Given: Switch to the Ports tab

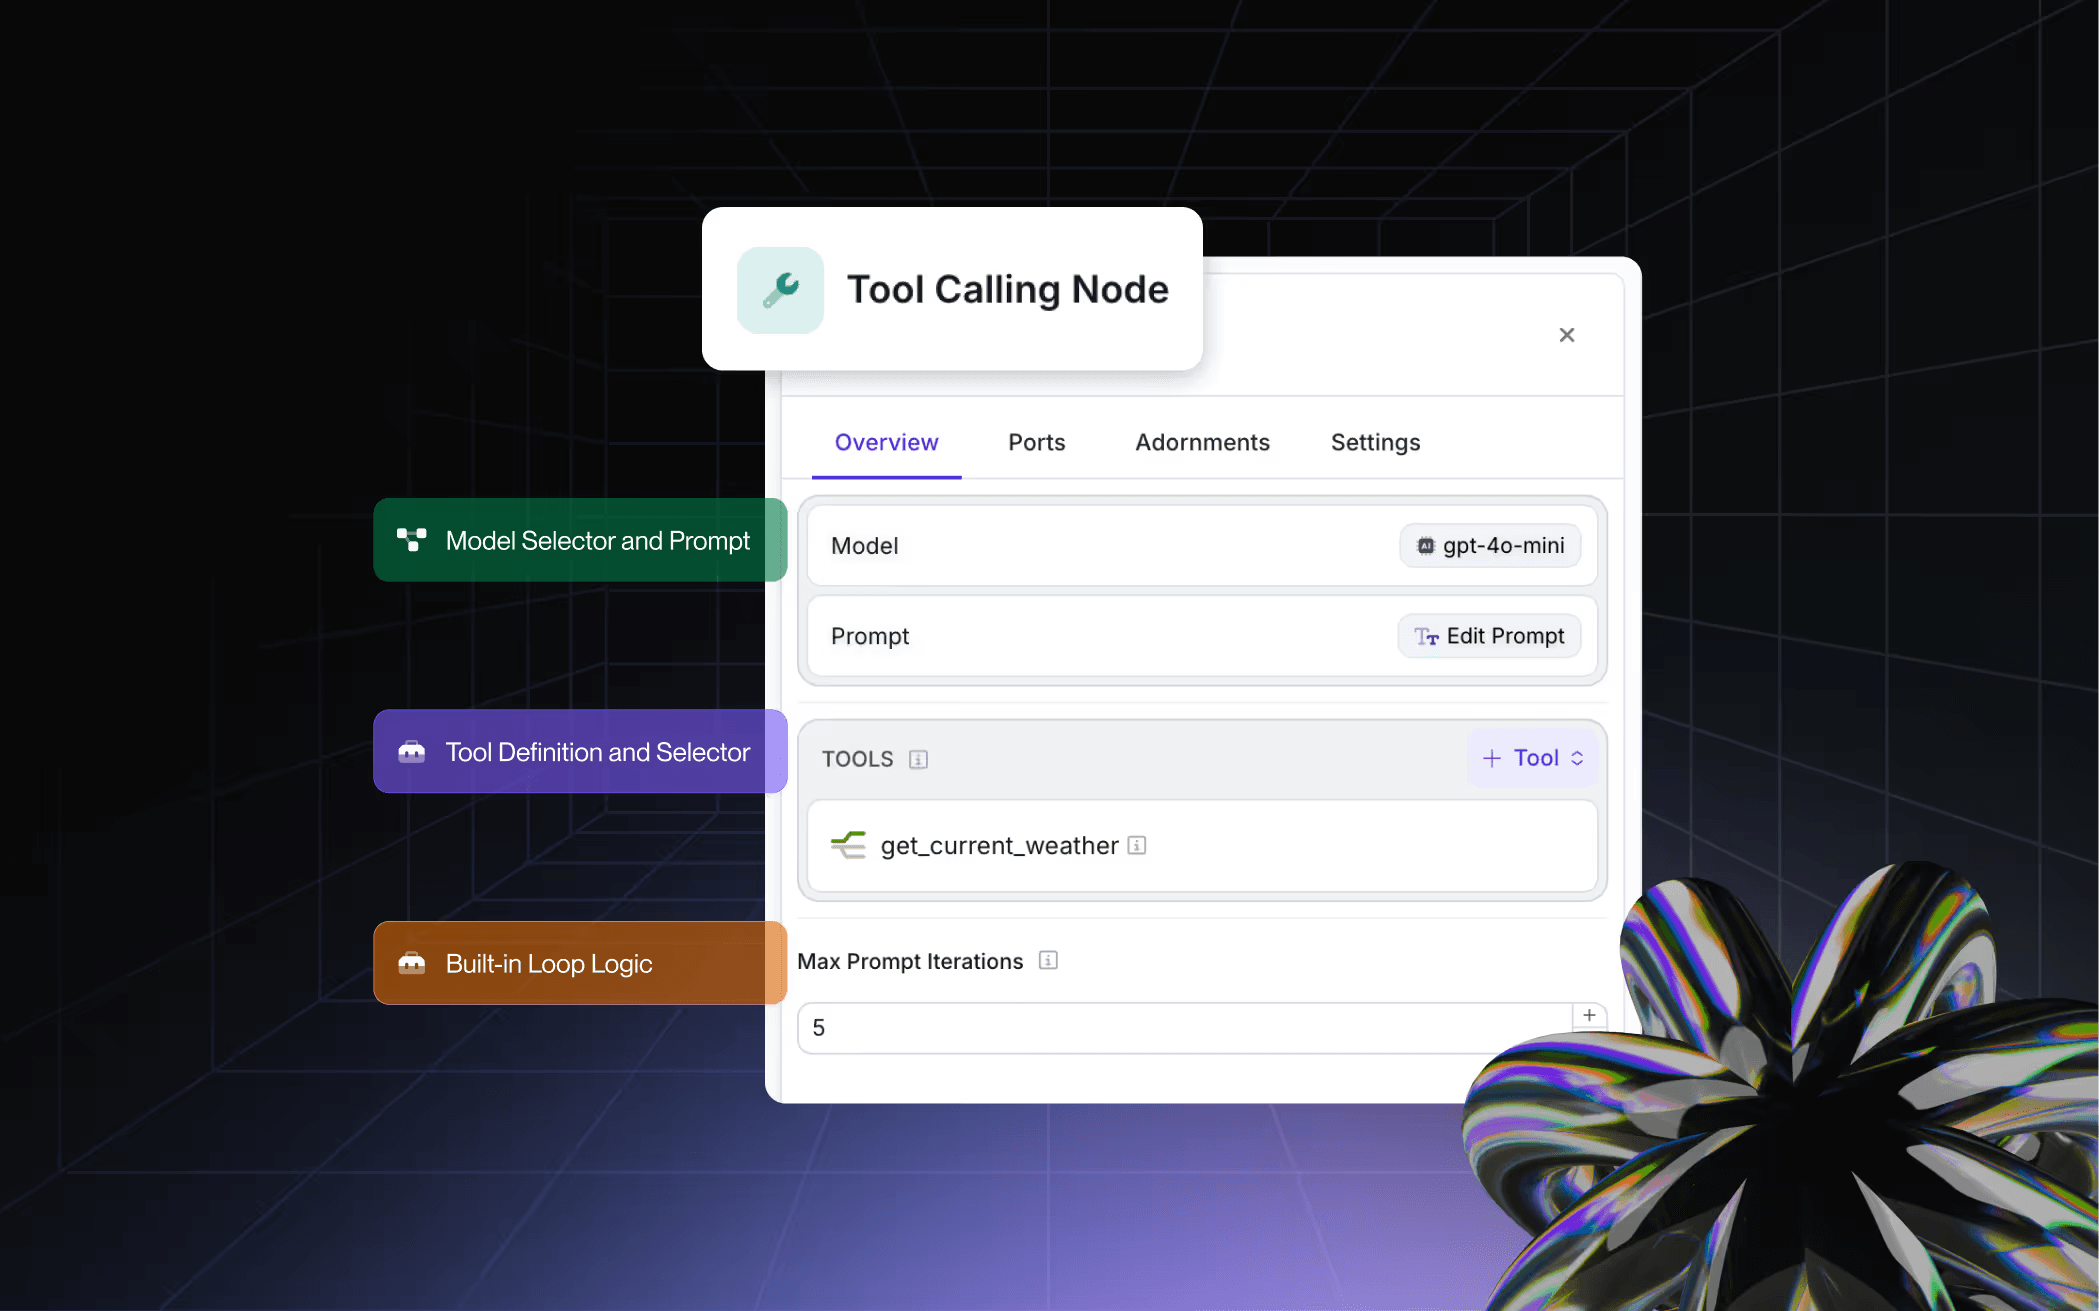Looking at the screenshot, I should [1036, 442].
